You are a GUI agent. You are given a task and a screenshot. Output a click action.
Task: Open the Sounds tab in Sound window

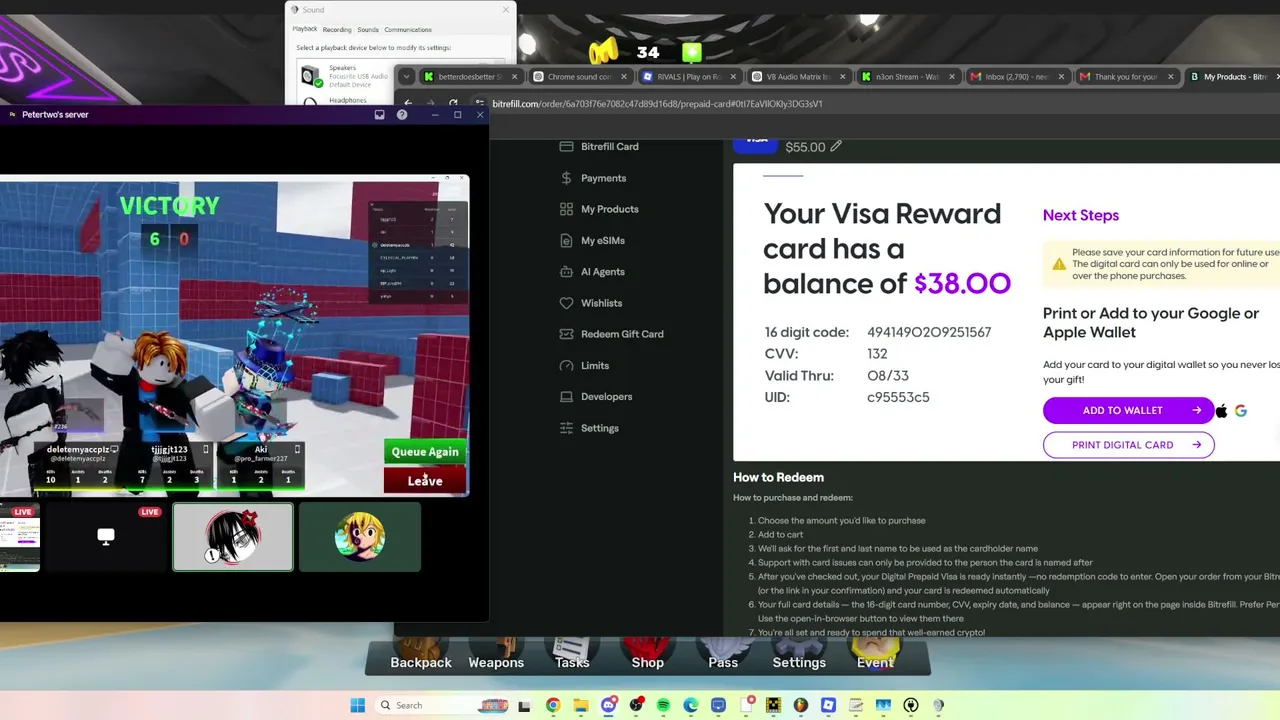coord(368,30)
